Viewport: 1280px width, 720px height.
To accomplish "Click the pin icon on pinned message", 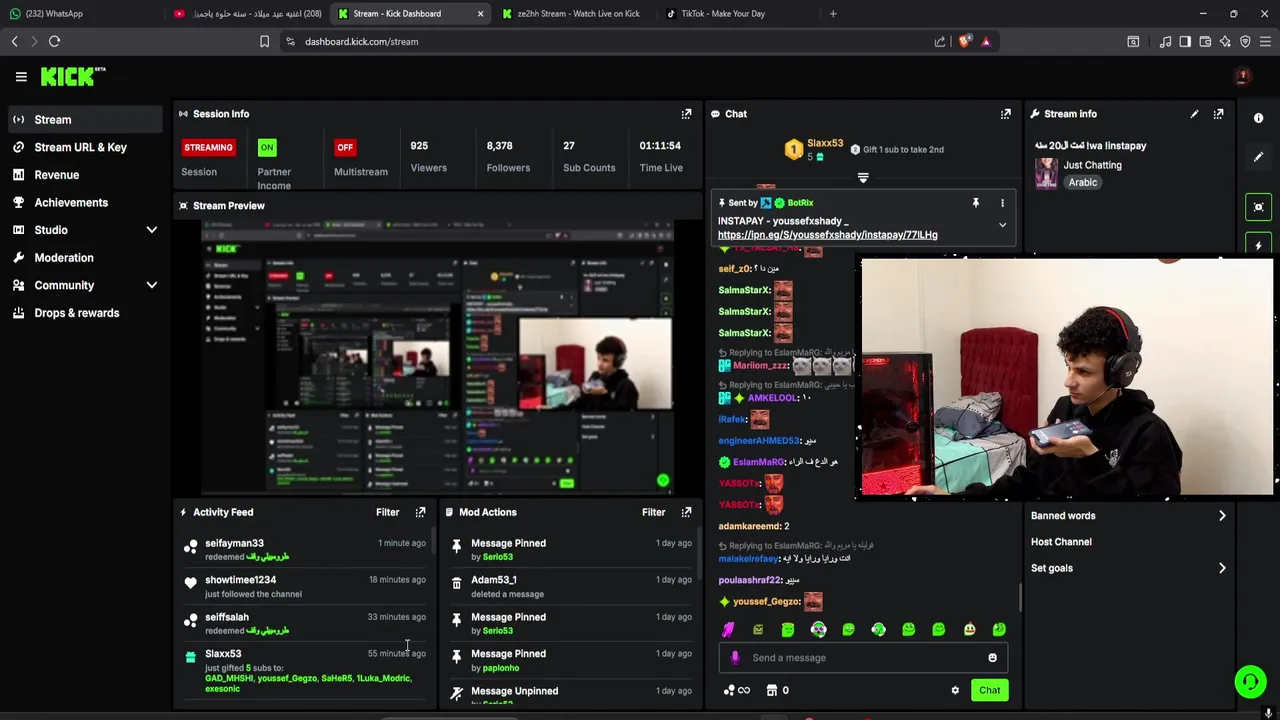I will point(975,203).
